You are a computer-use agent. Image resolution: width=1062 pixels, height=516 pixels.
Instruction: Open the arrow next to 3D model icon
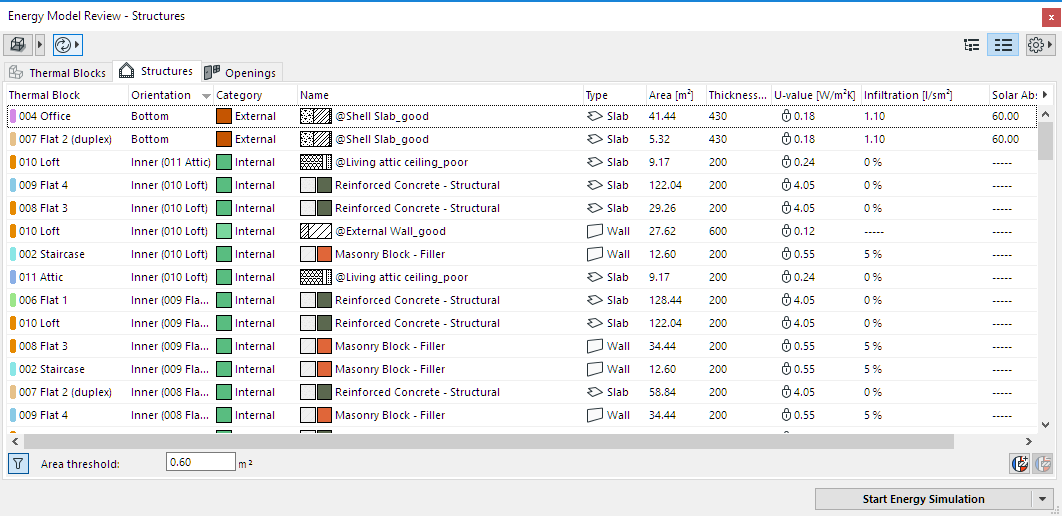click(40, 45)
